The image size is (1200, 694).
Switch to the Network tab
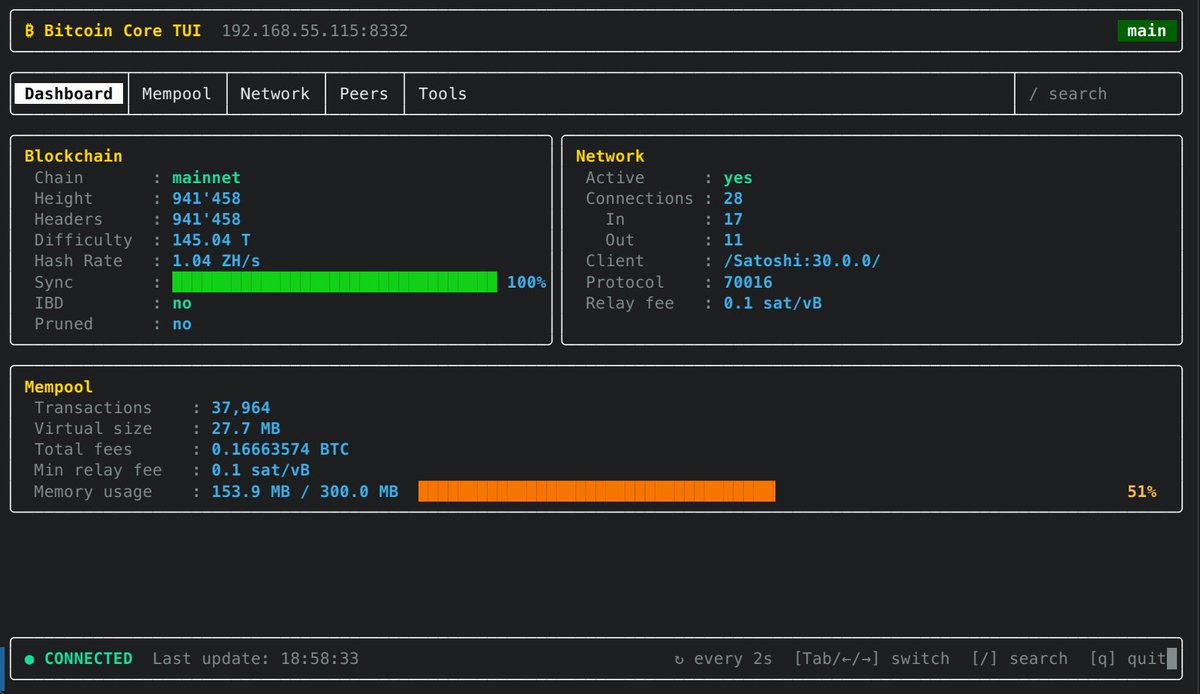[275, 94]
